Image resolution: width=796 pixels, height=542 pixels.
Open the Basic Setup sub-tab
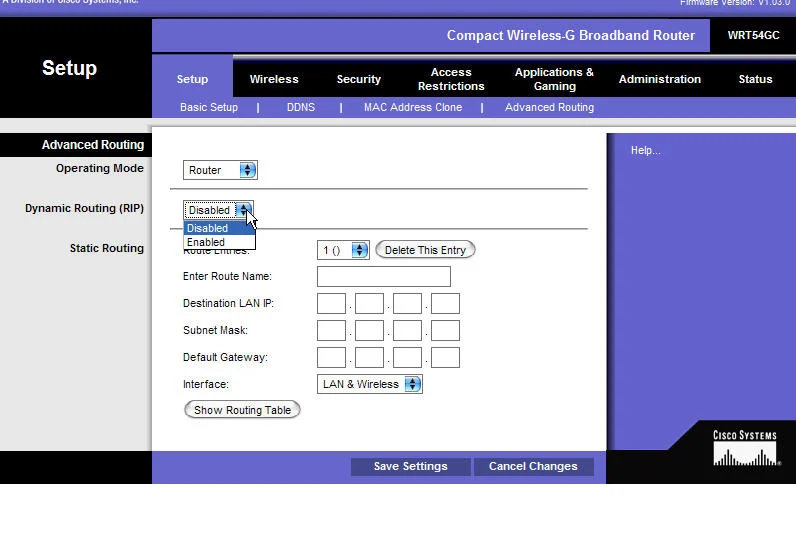click(x=209, y=107)
